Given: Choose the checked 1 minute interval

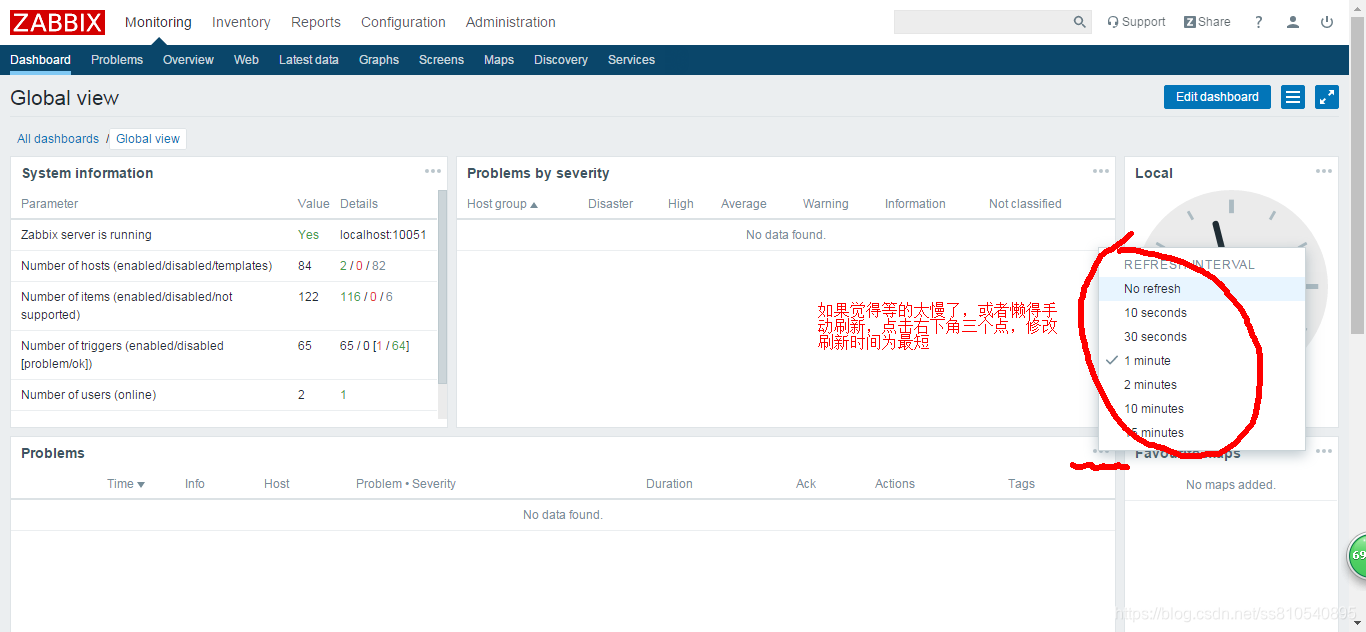Looking at the screenshot, I should [1202, 361].
